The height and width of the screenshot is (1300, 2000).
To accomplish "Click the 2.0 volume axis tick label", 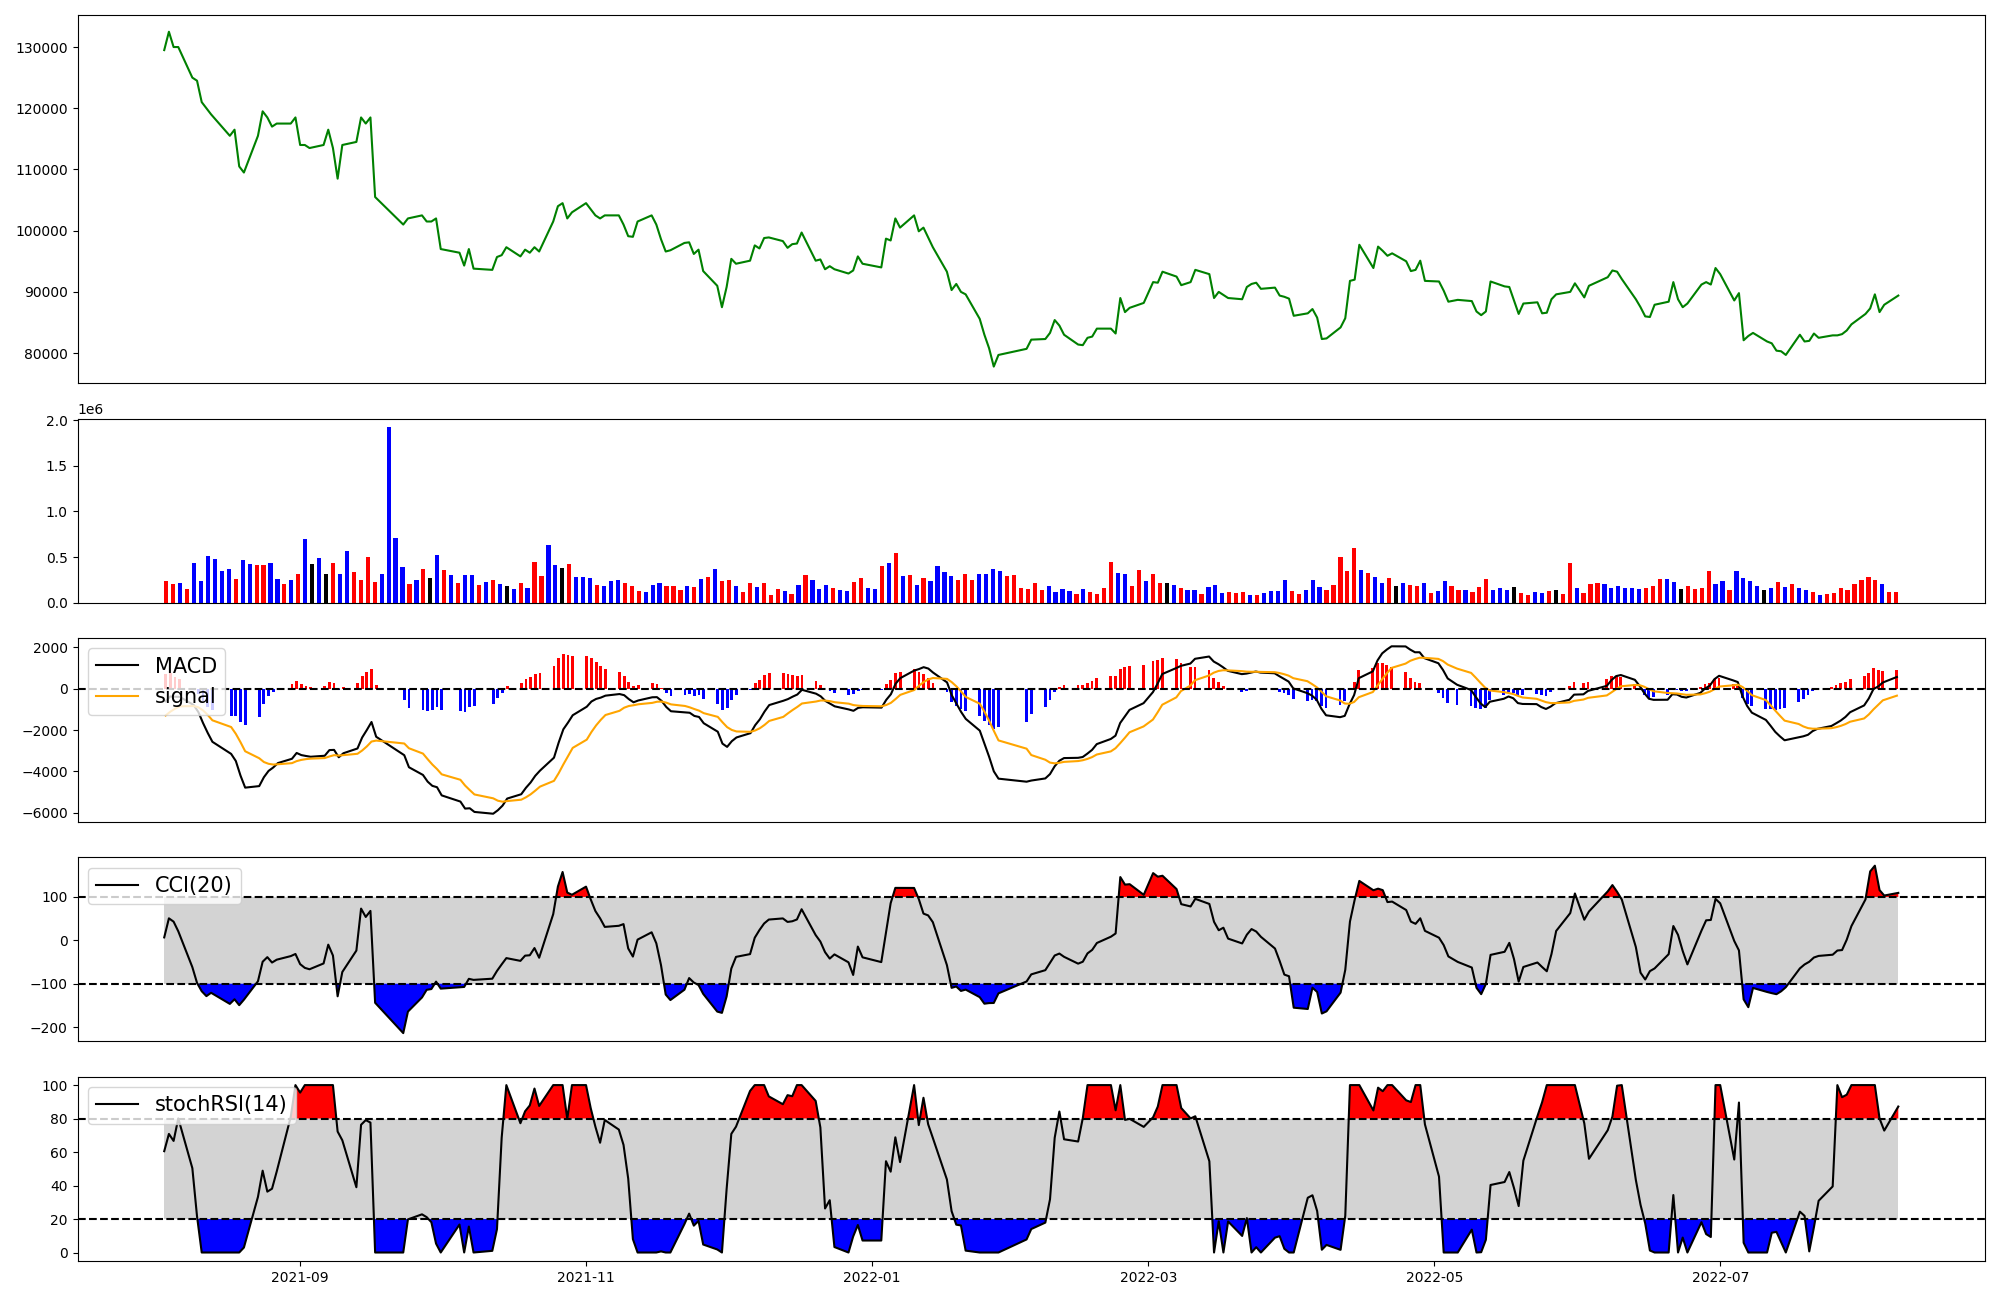I will 57,421.
